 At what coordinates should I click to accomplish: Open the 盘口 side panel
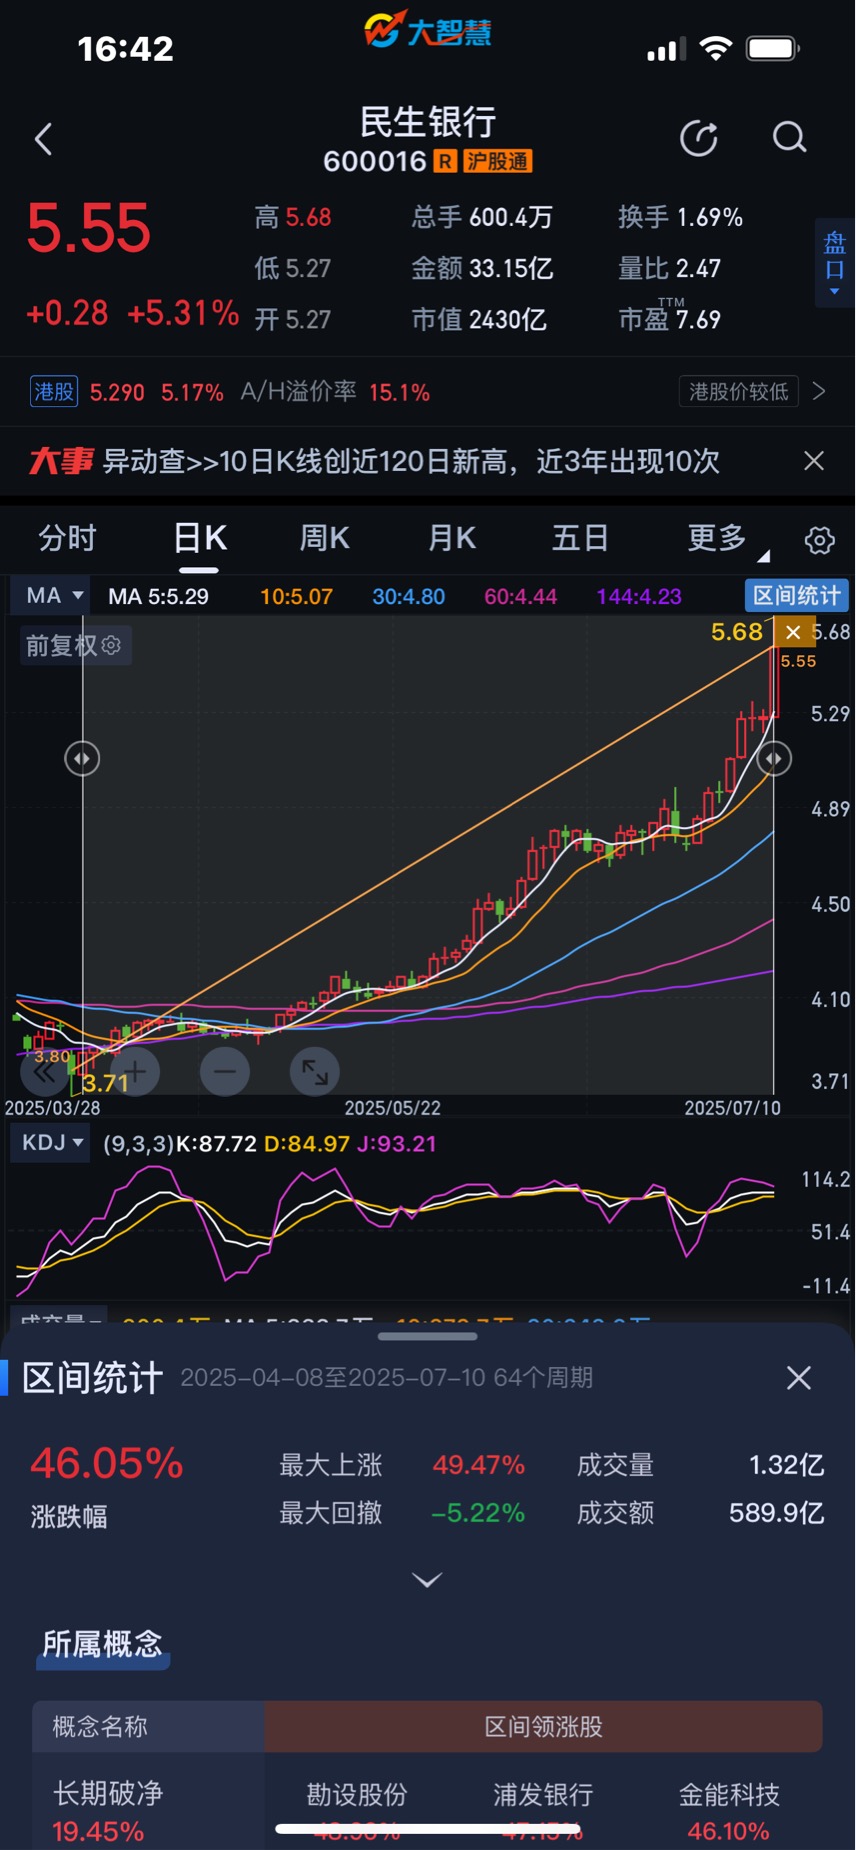[x=834, y=262]
